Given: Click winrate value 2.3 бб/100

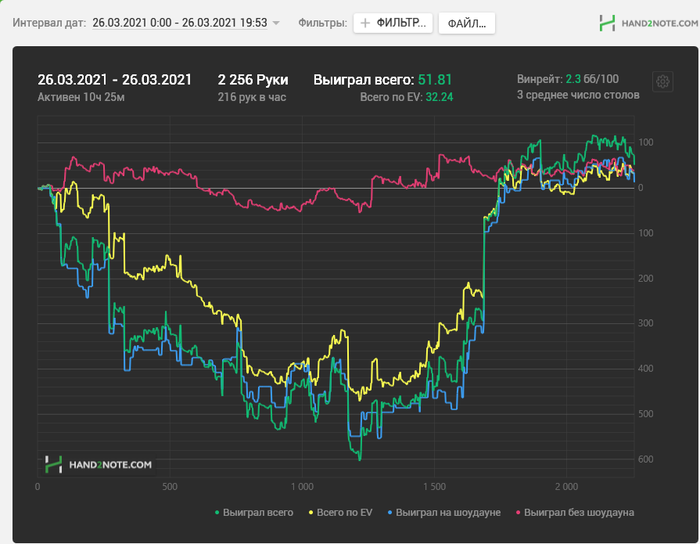Looking at the screenshot, I should tap(592, 79).
